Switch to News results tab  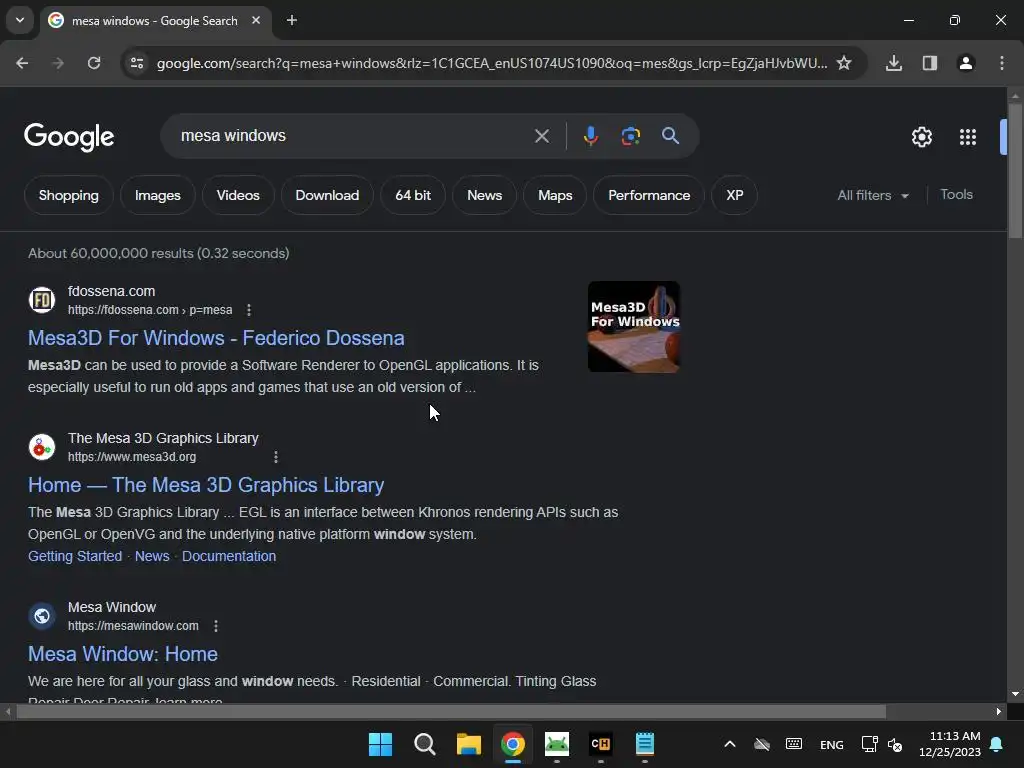485,195
